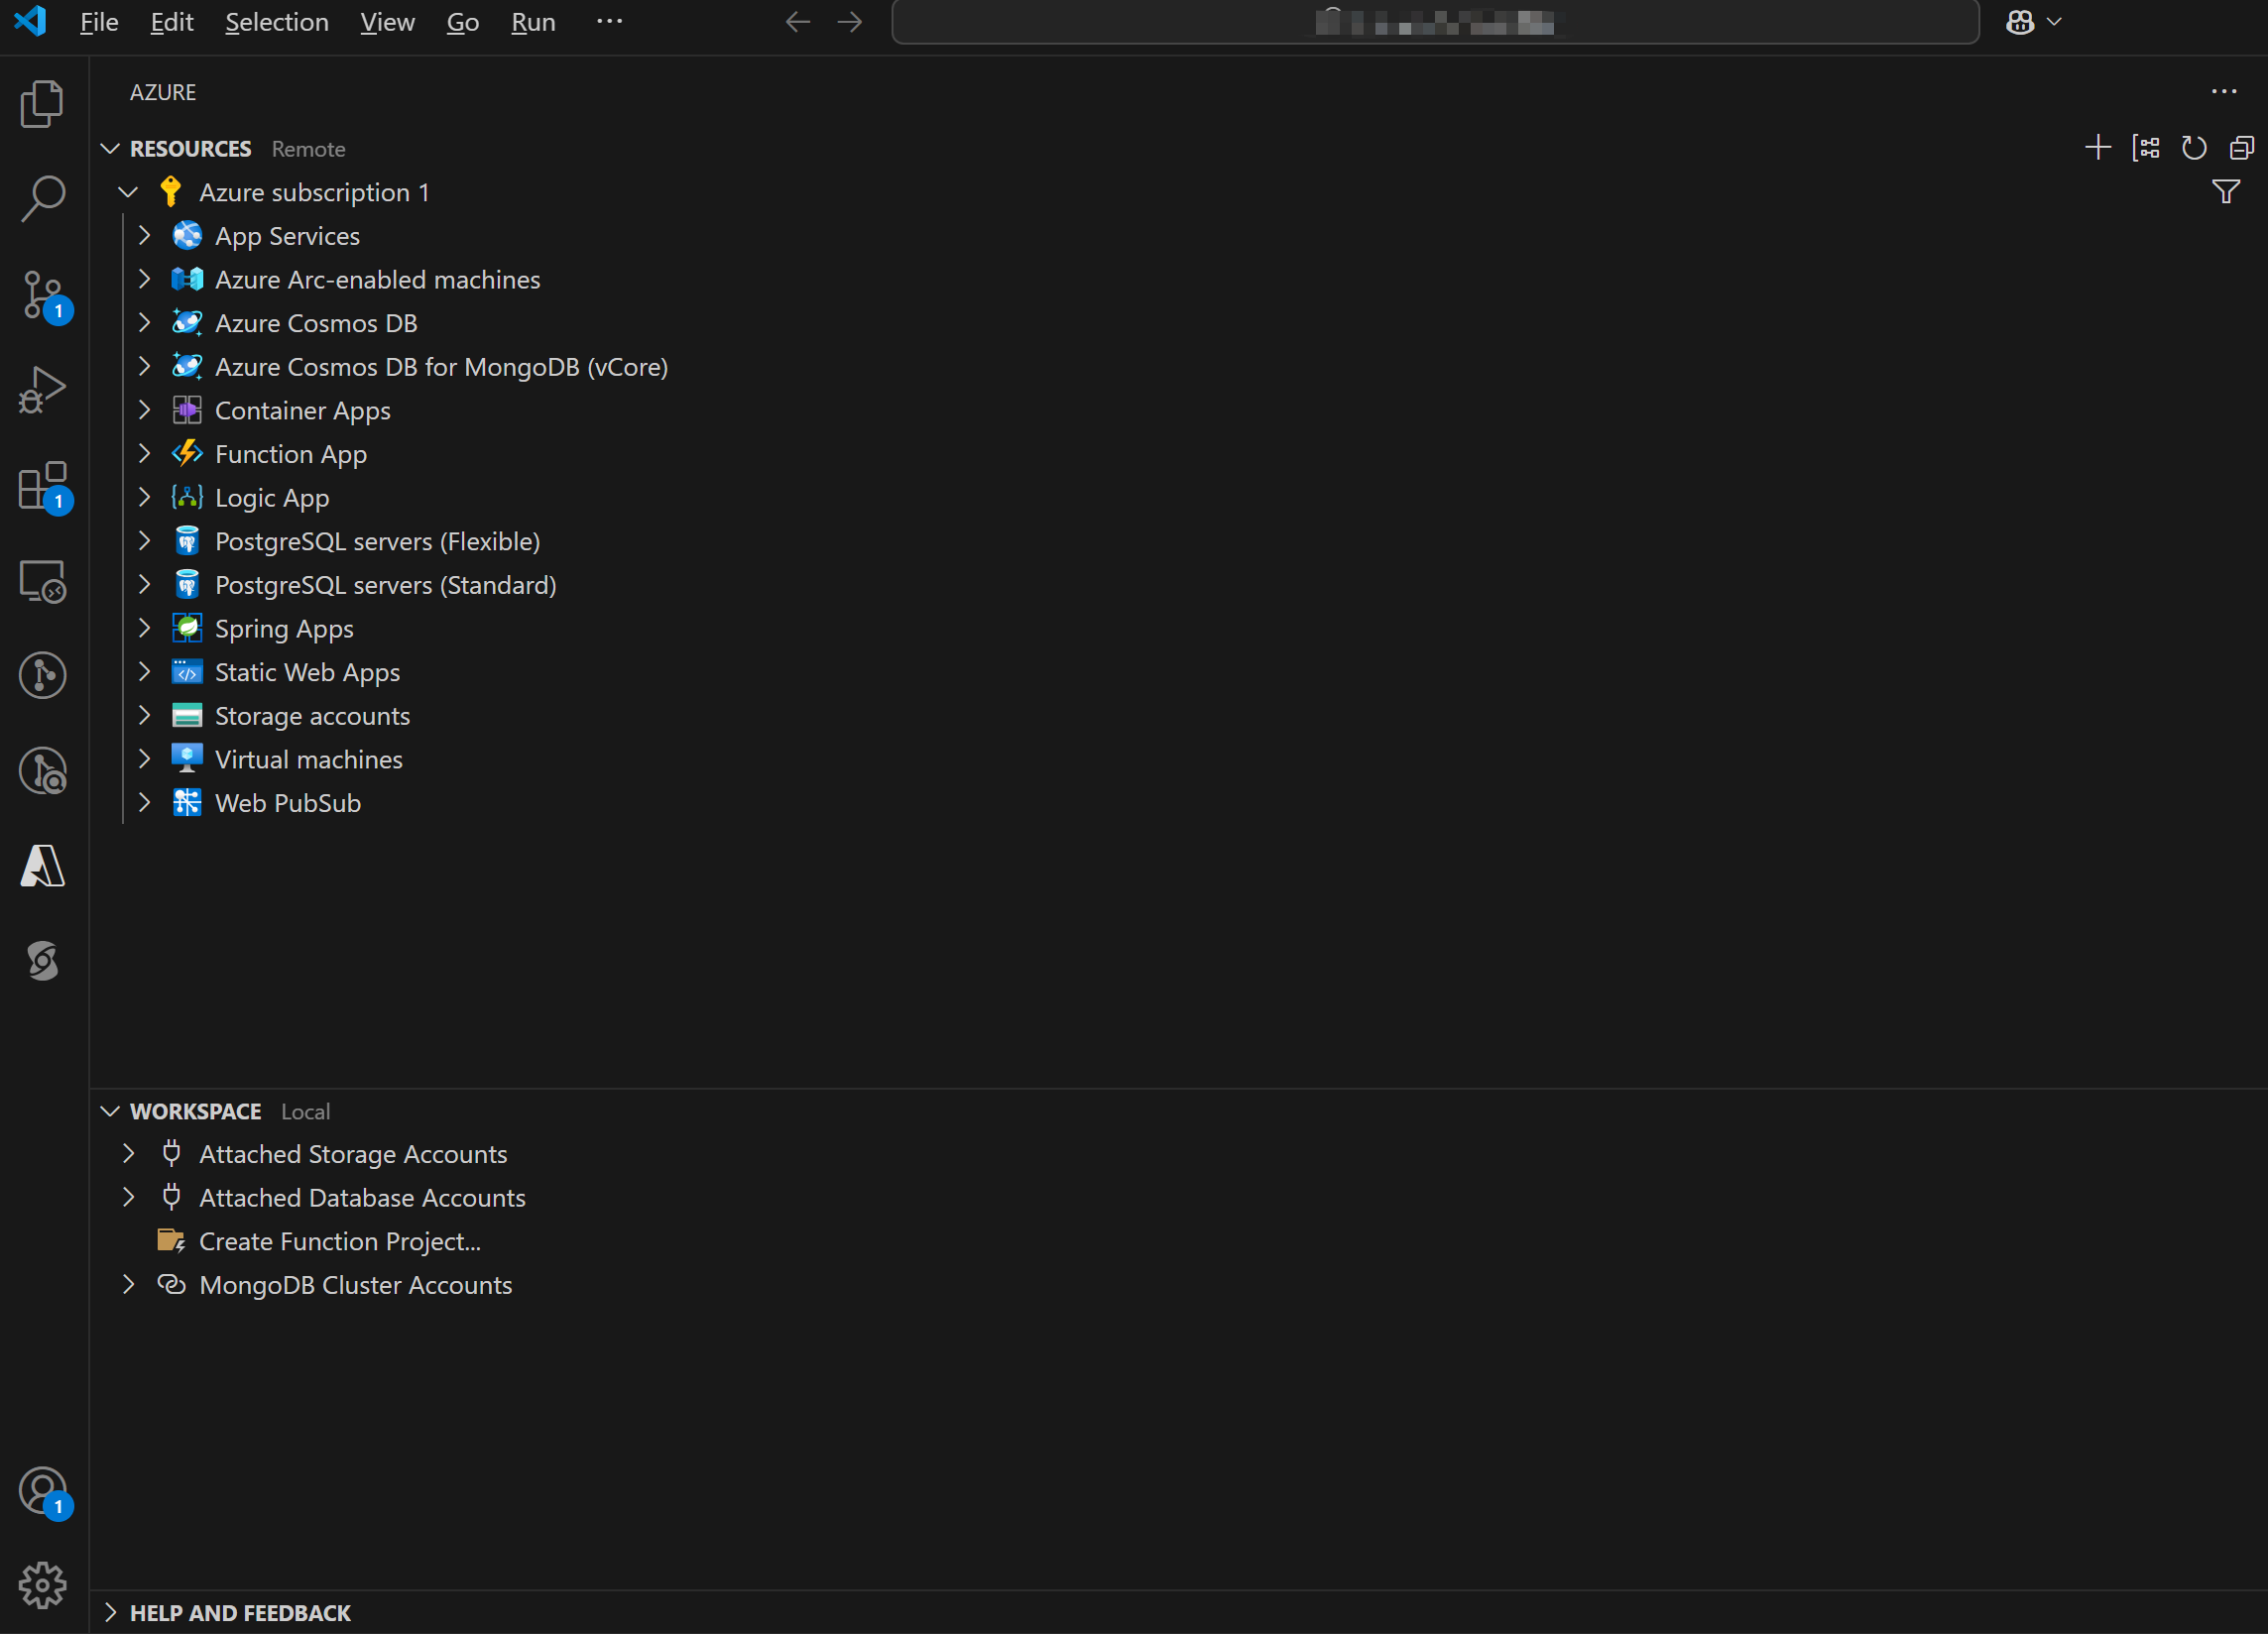2268x1634 pixels.
Task: Collapse the WORKSPACE section
Action: point(111,1111)
